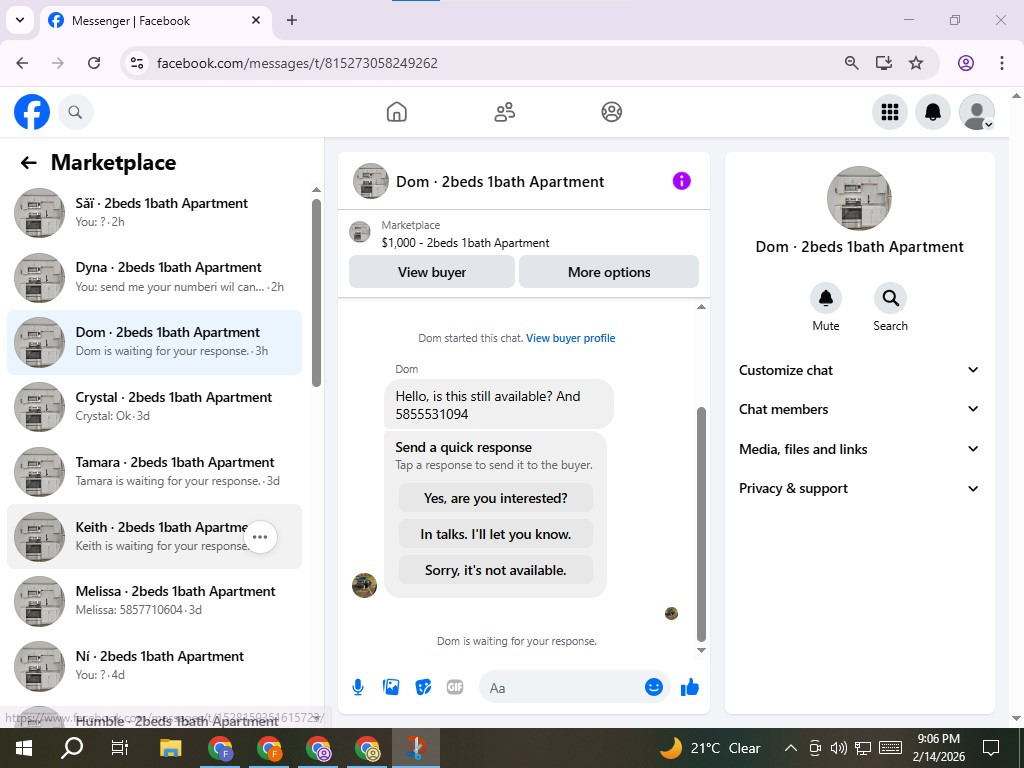
Task: Select the Messenger | Facebook tab
Action: [x=155, y=21]
